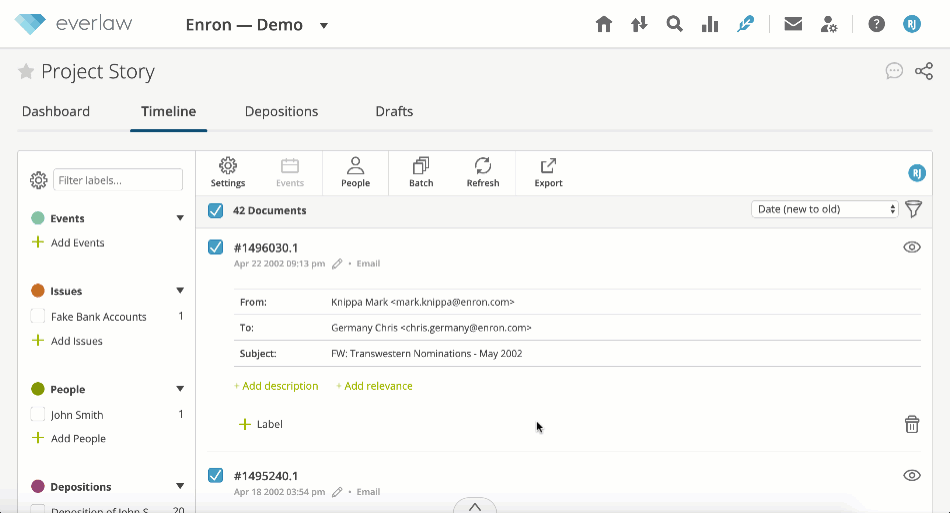Viewport: 950px width, 513px height.
Task: Open the search magnifier icon
Action: [x=674, y=24]
